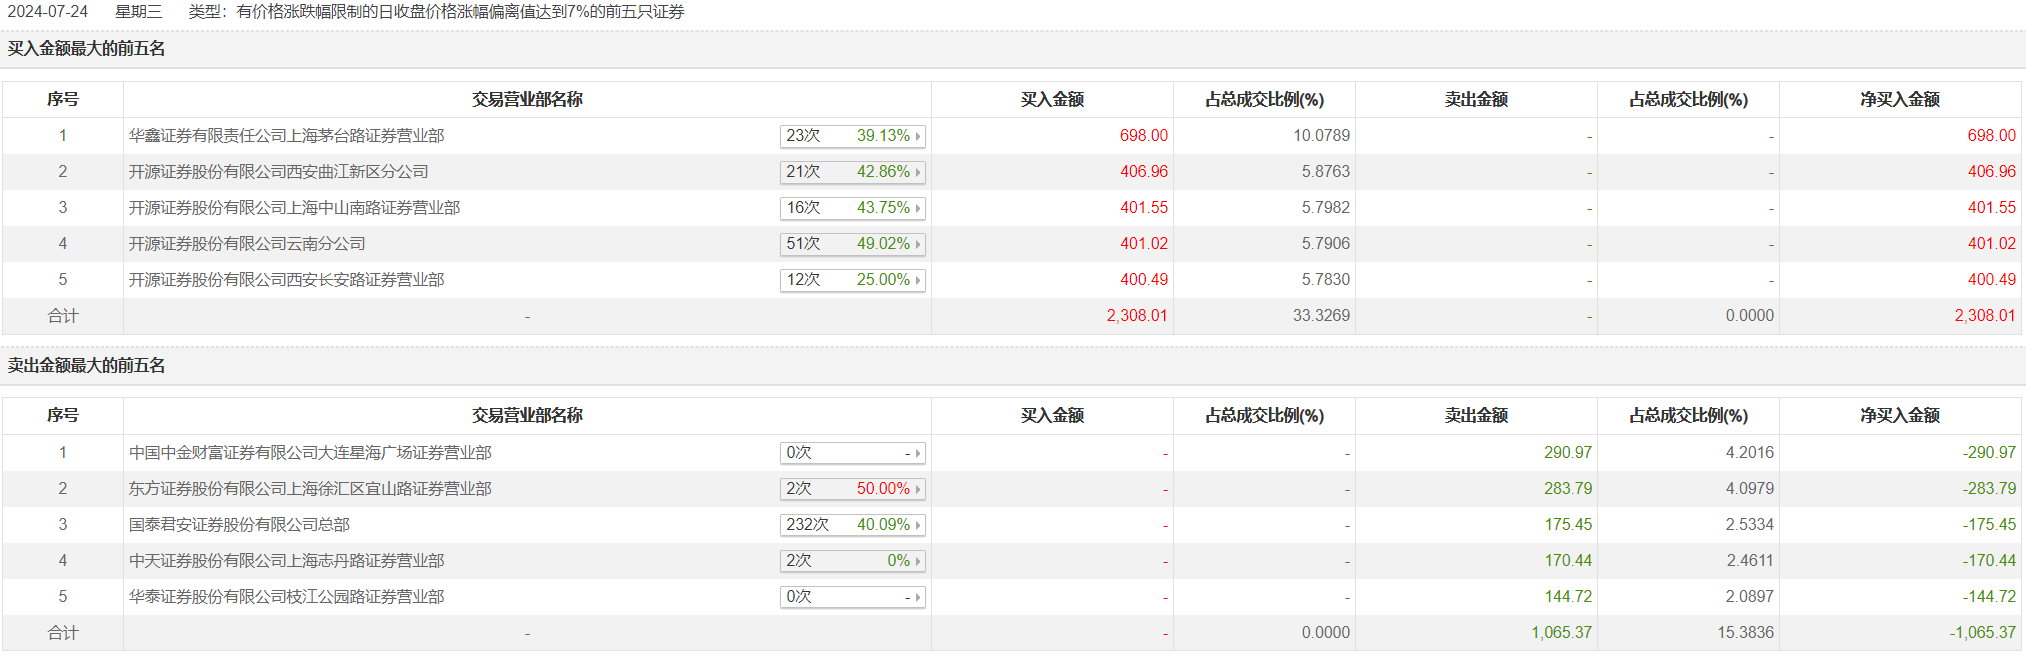This screenshot has height=656, width=2026.
Task: Click arrow beside 51次 49.02%
Action: click(918, 244)
